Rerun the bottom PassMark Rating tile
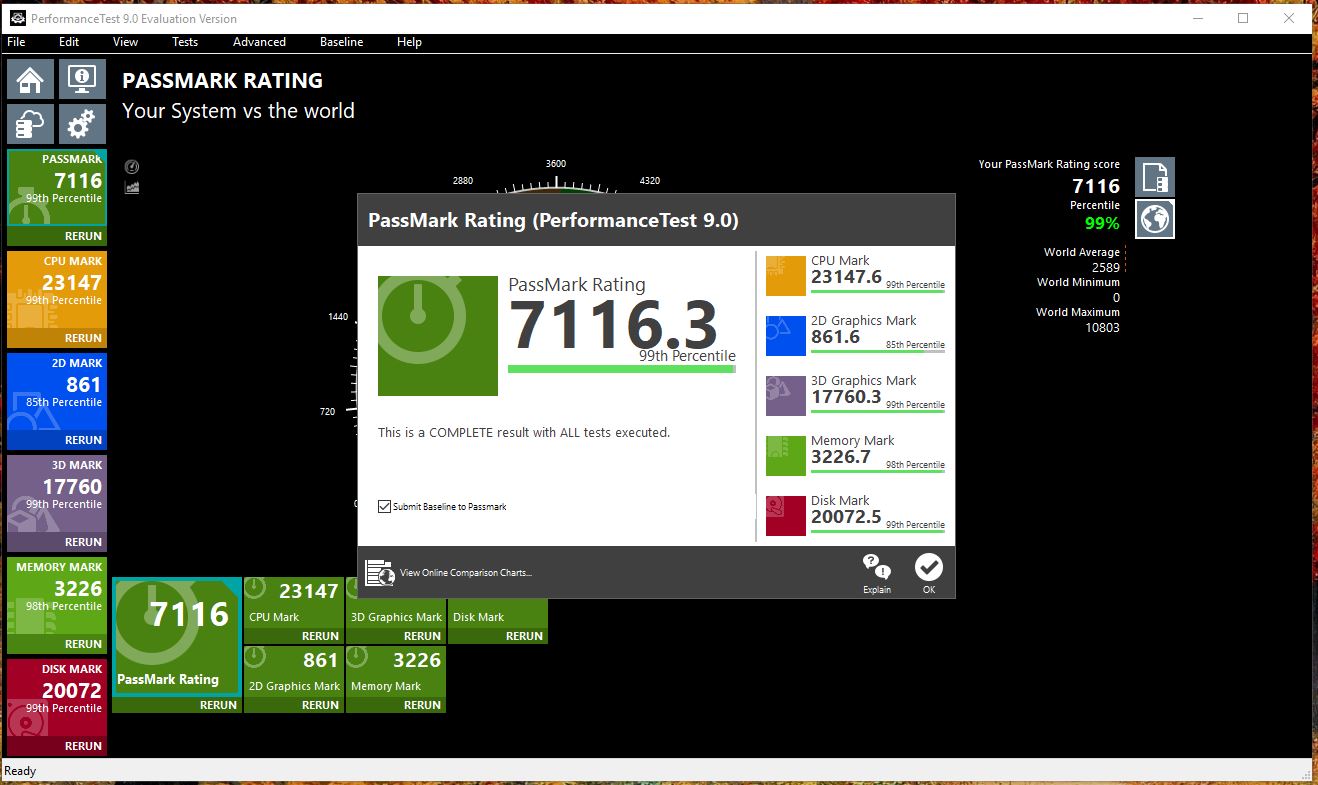The height and width of the screenshot is (785, 1318). (x=218, y=705)
